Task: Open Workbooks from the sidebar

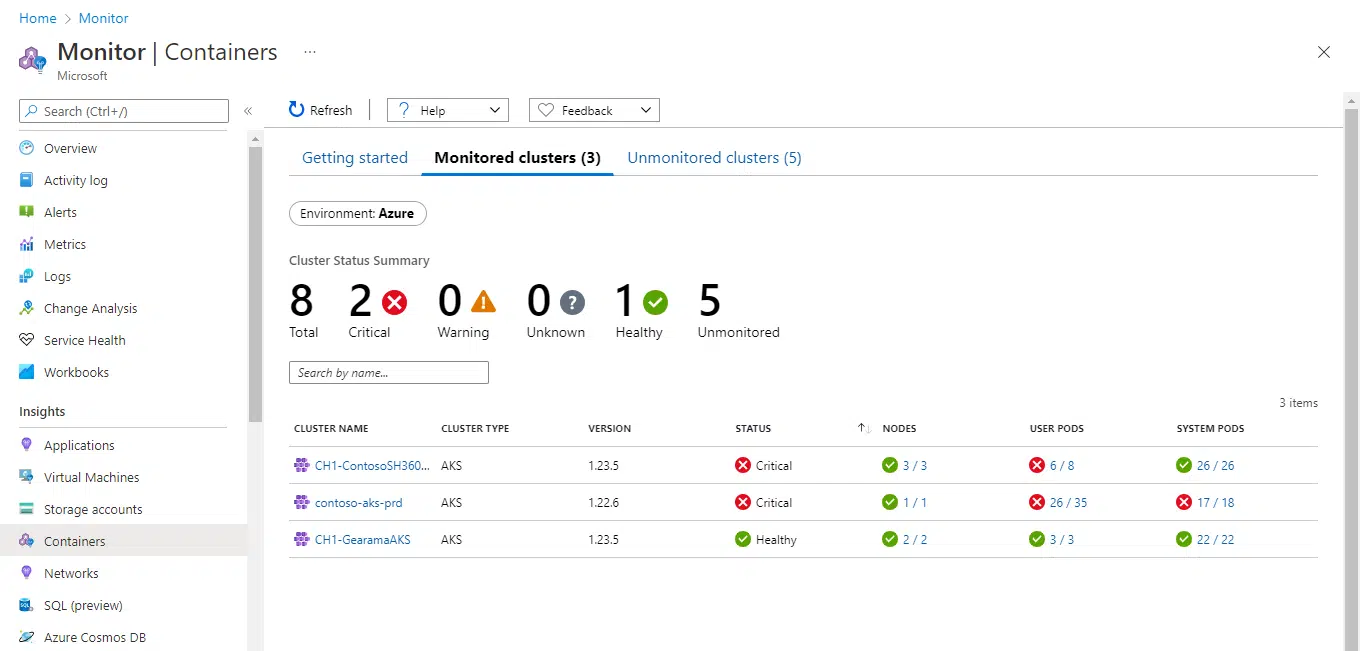Action: (76, 372)
